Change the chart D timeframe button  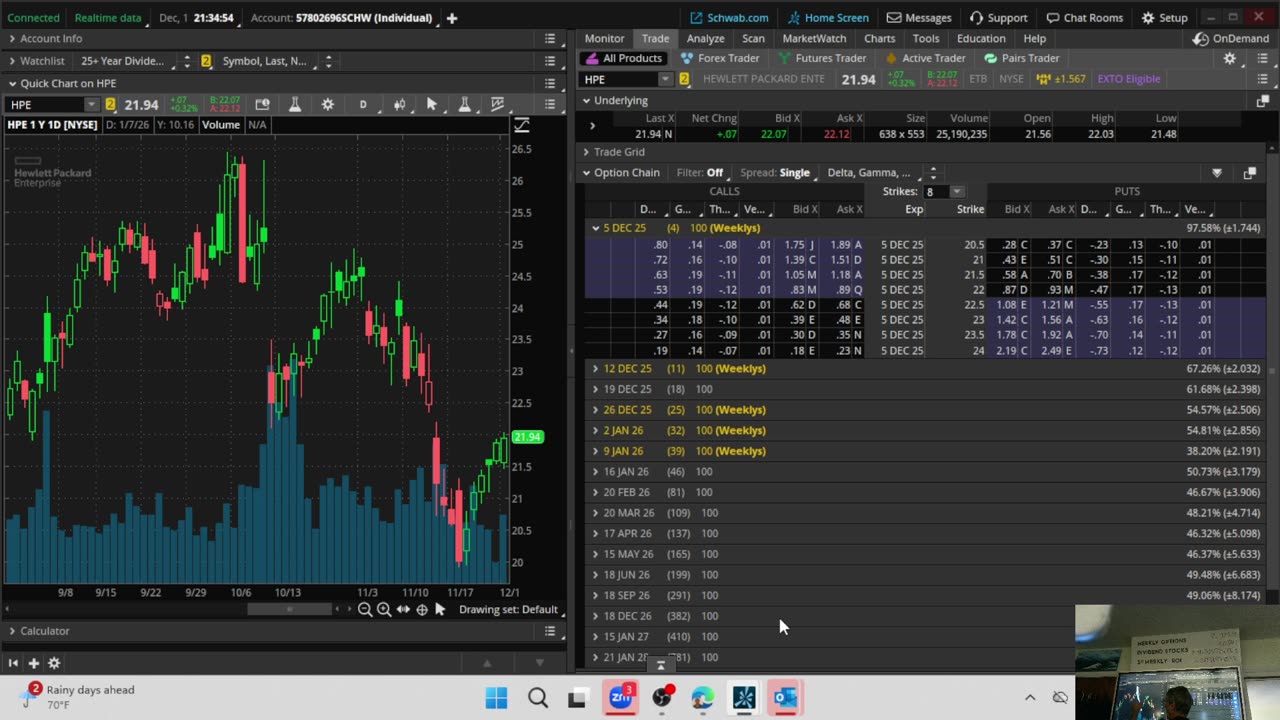coord(363,104)
